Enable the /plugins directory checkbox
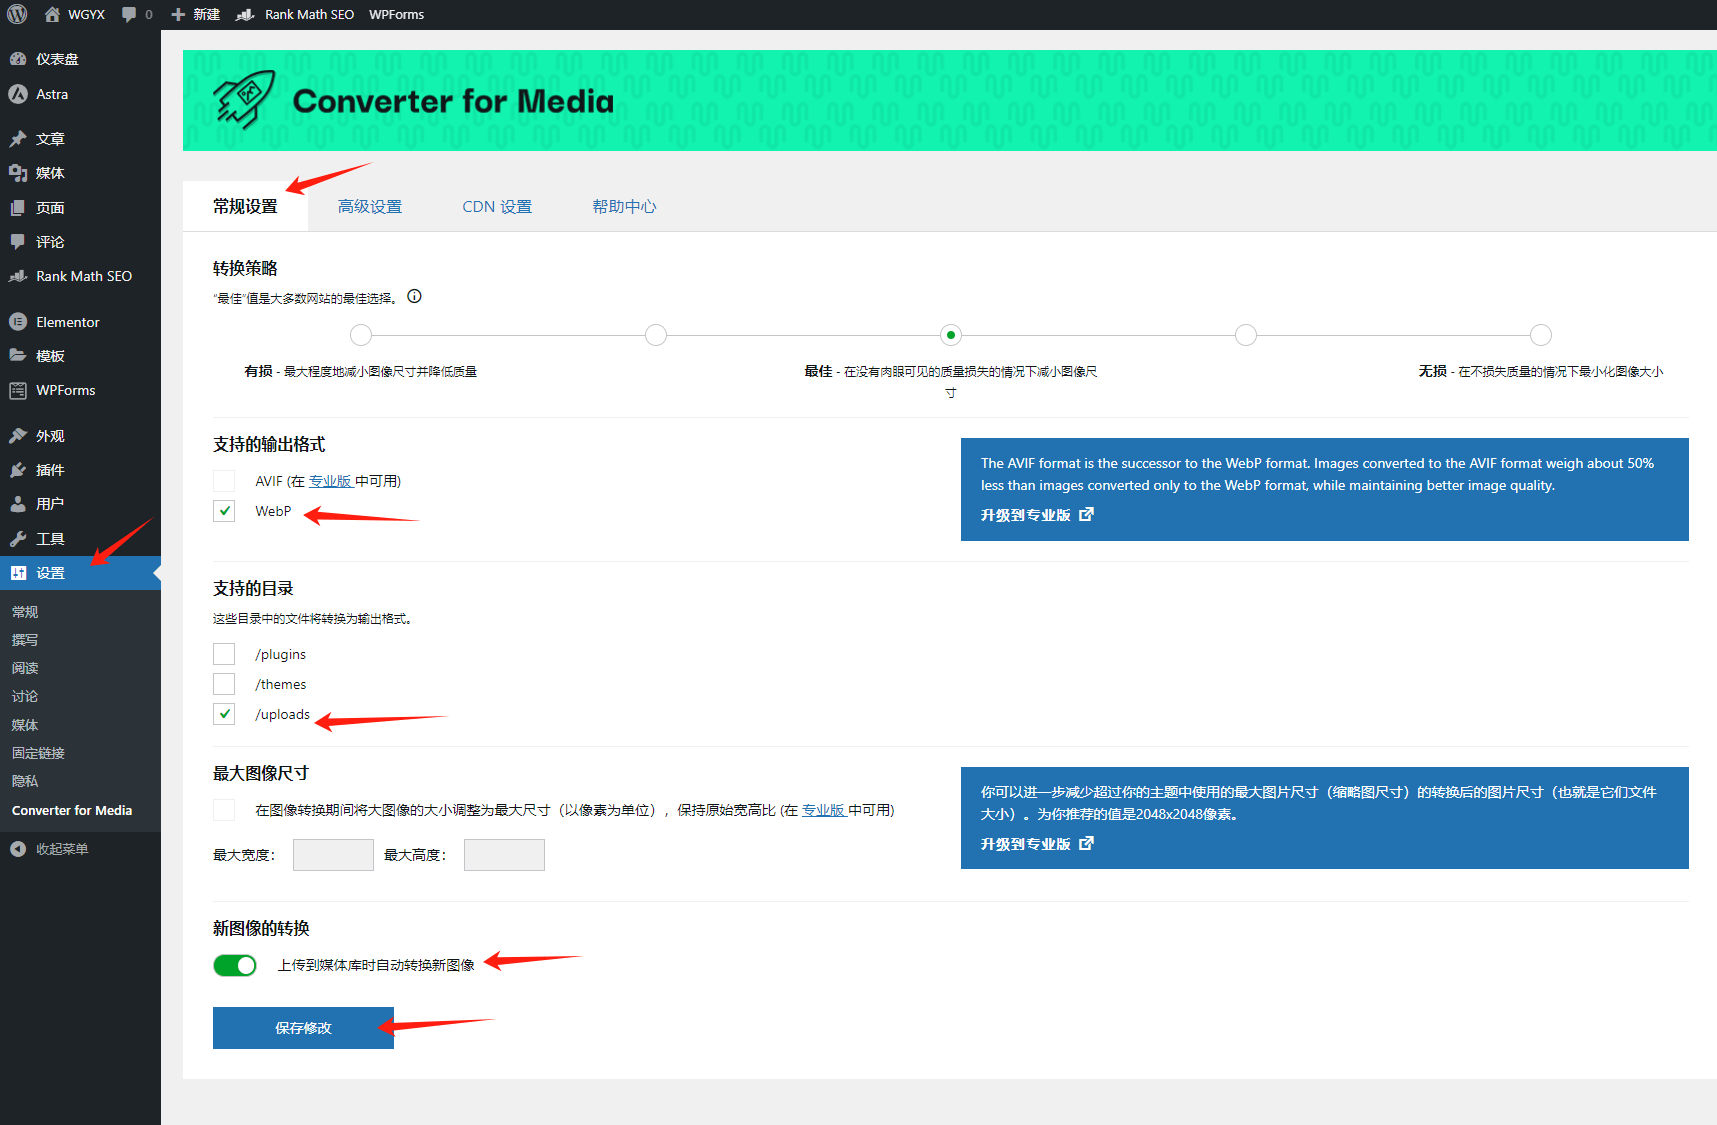Viewport: 1717px width, 1125px height. pyautogui.click(x=224, y=654)
